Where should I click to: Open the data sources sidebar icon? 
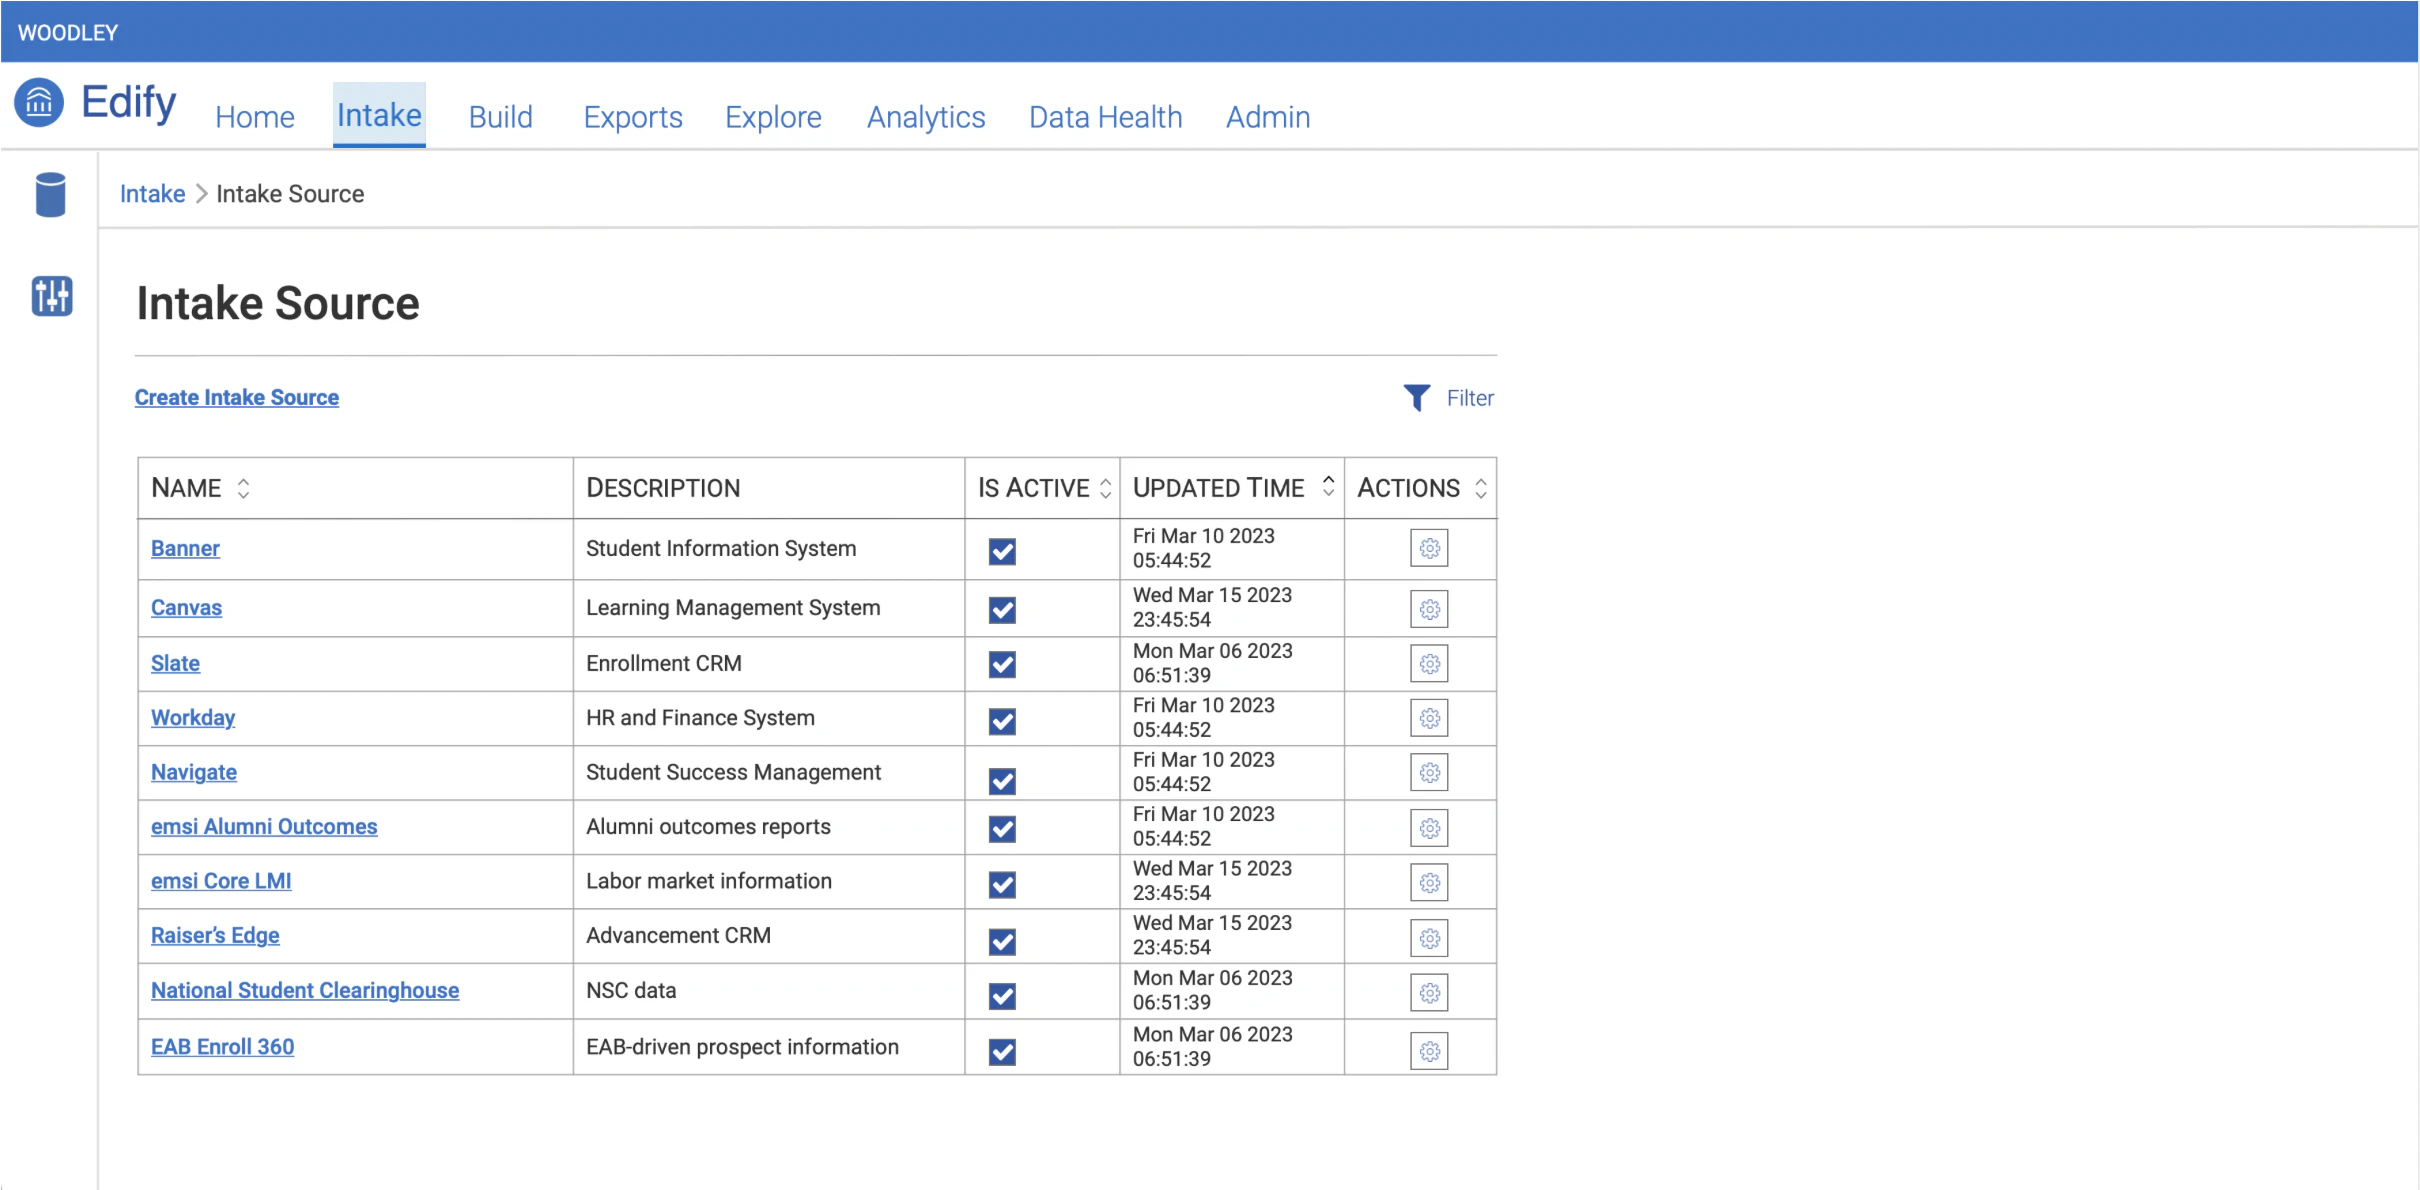point(49,195)
